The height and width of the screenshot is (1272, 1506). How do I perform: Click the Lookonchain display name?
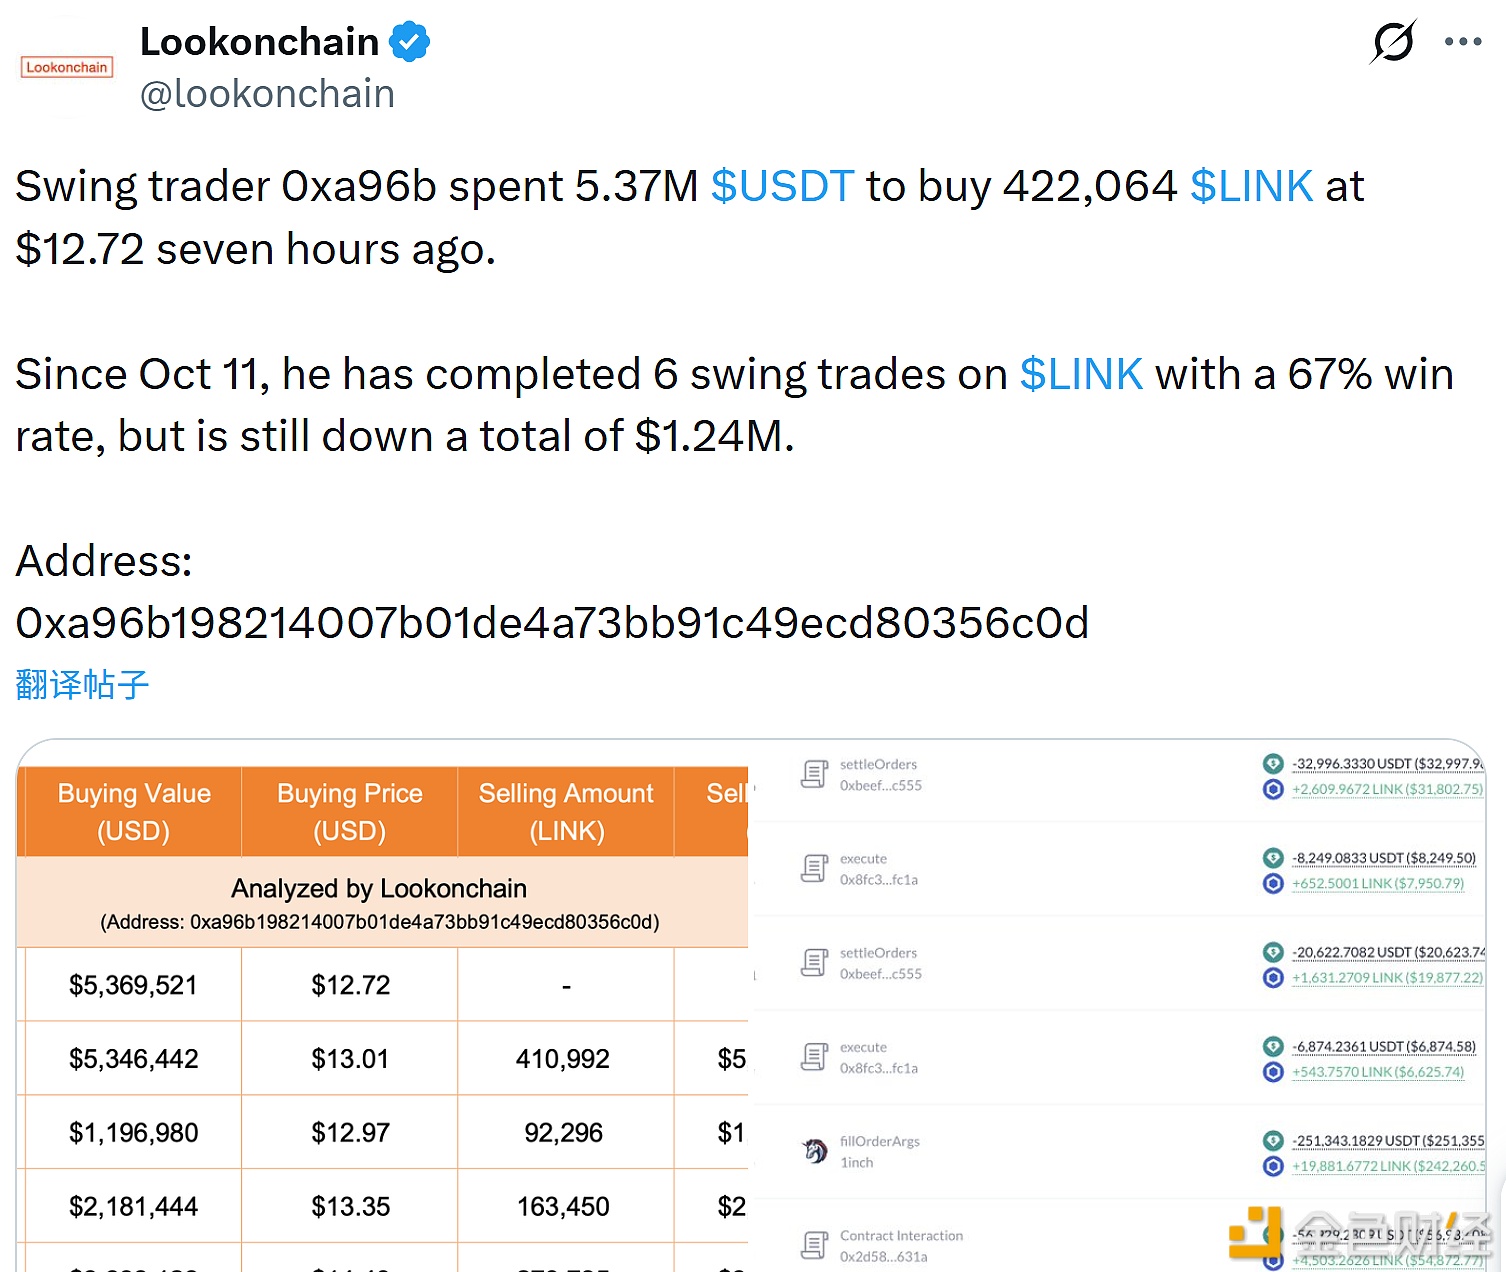(259, 41)
